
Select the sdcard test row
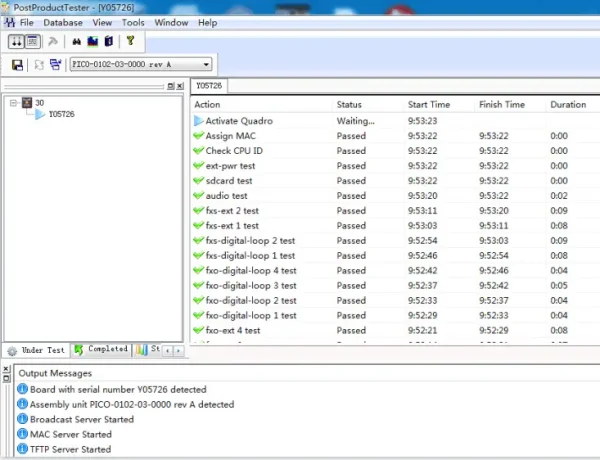395,181
